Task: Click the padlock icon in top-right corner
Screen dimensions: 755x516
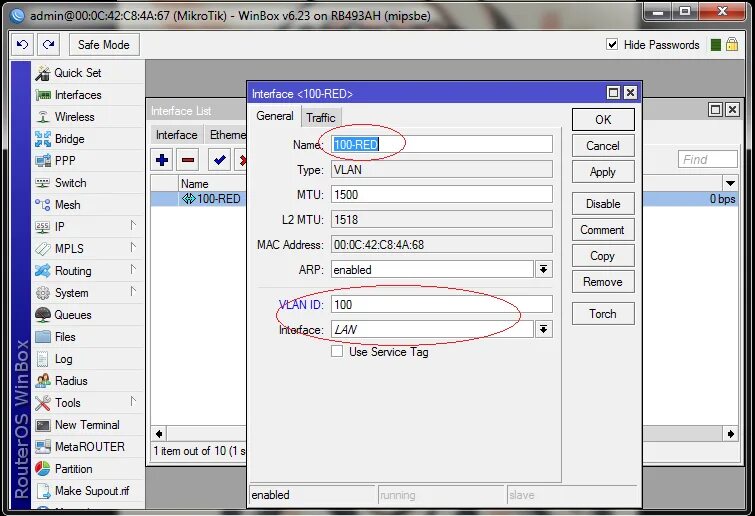Action: coord(732,45)
